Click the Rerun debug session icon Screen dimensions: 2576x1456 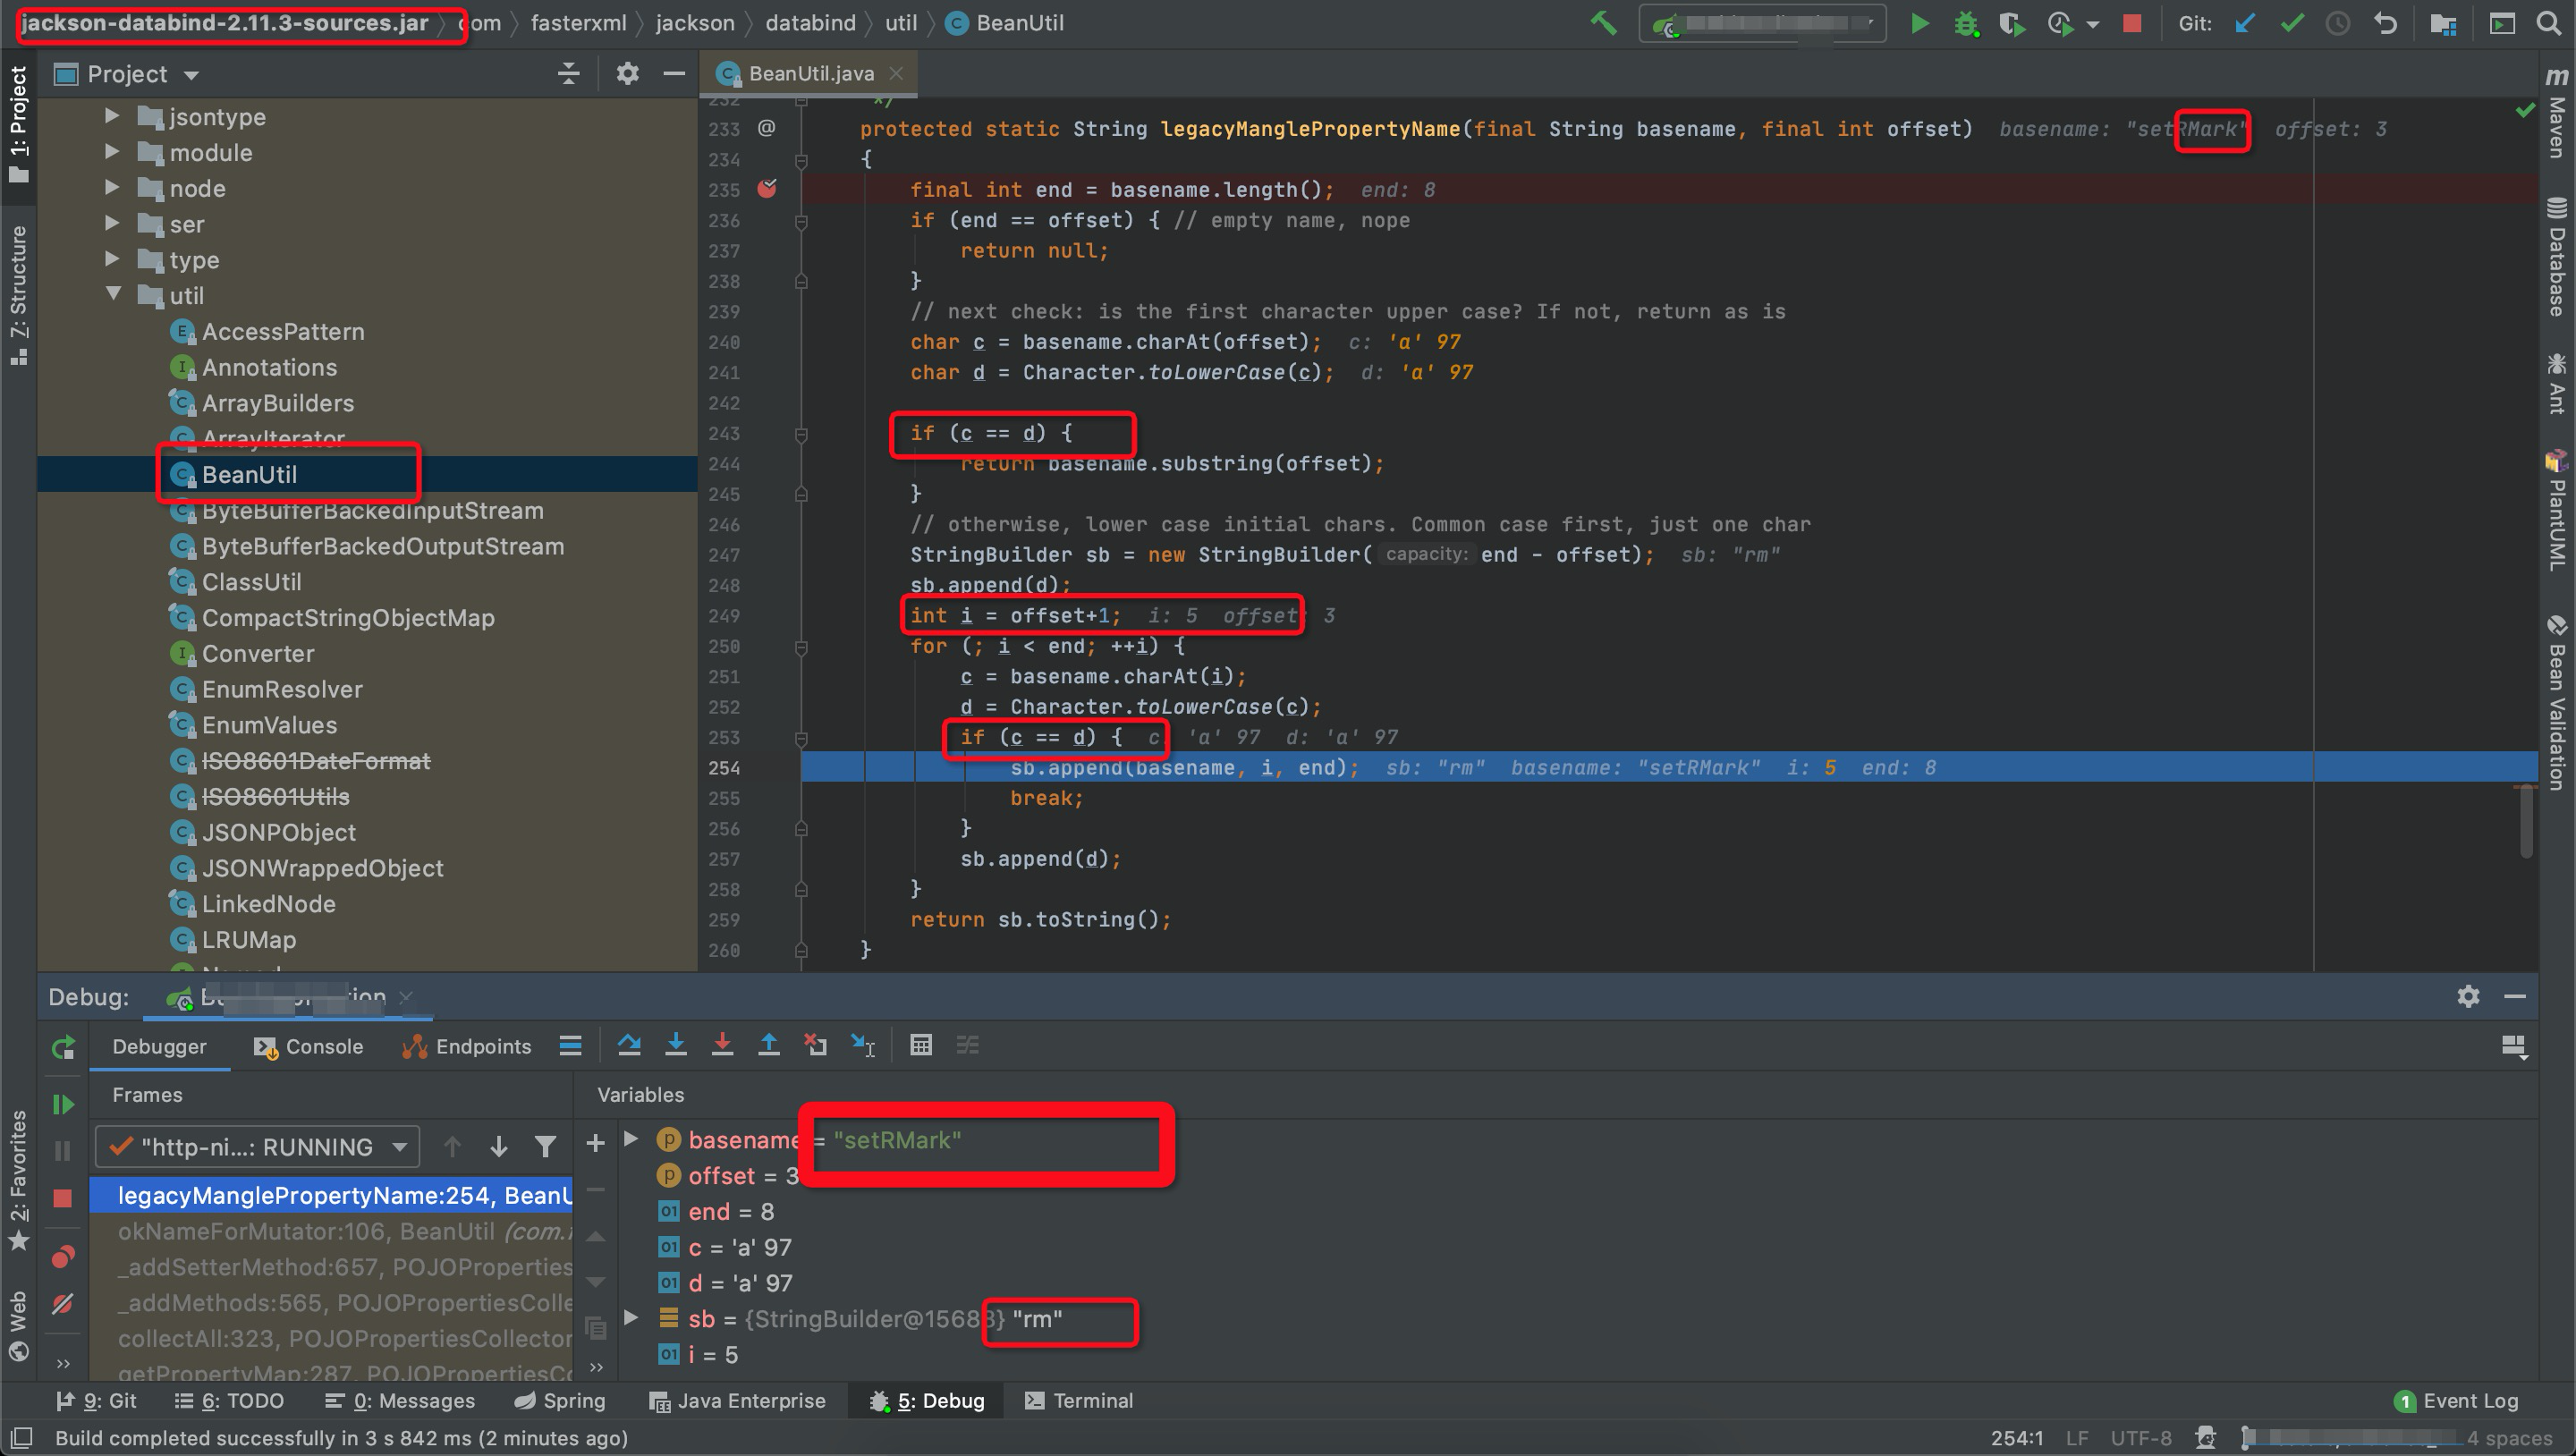pos(62,1047)
